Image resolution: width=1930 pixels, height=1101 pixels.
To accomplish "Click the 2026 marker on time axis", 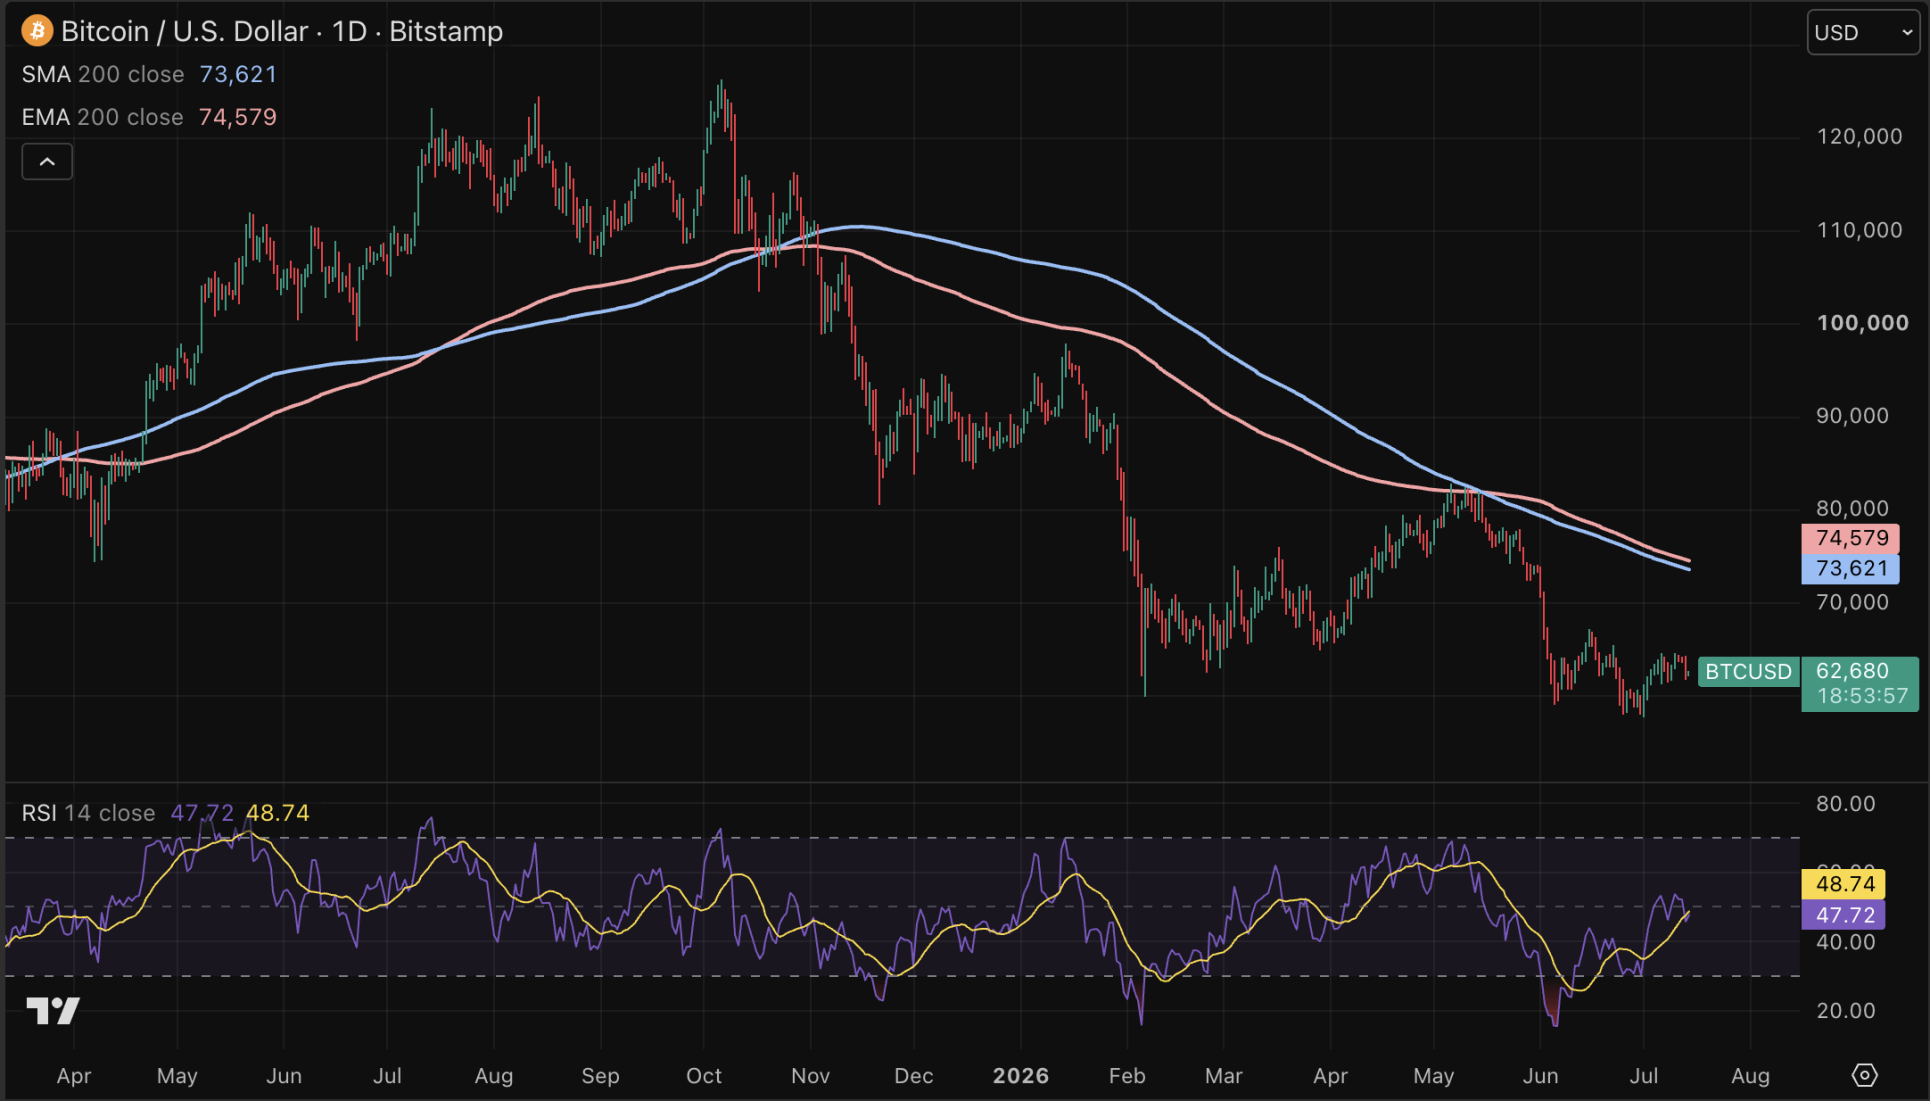I will (x=1020, y=1076).
